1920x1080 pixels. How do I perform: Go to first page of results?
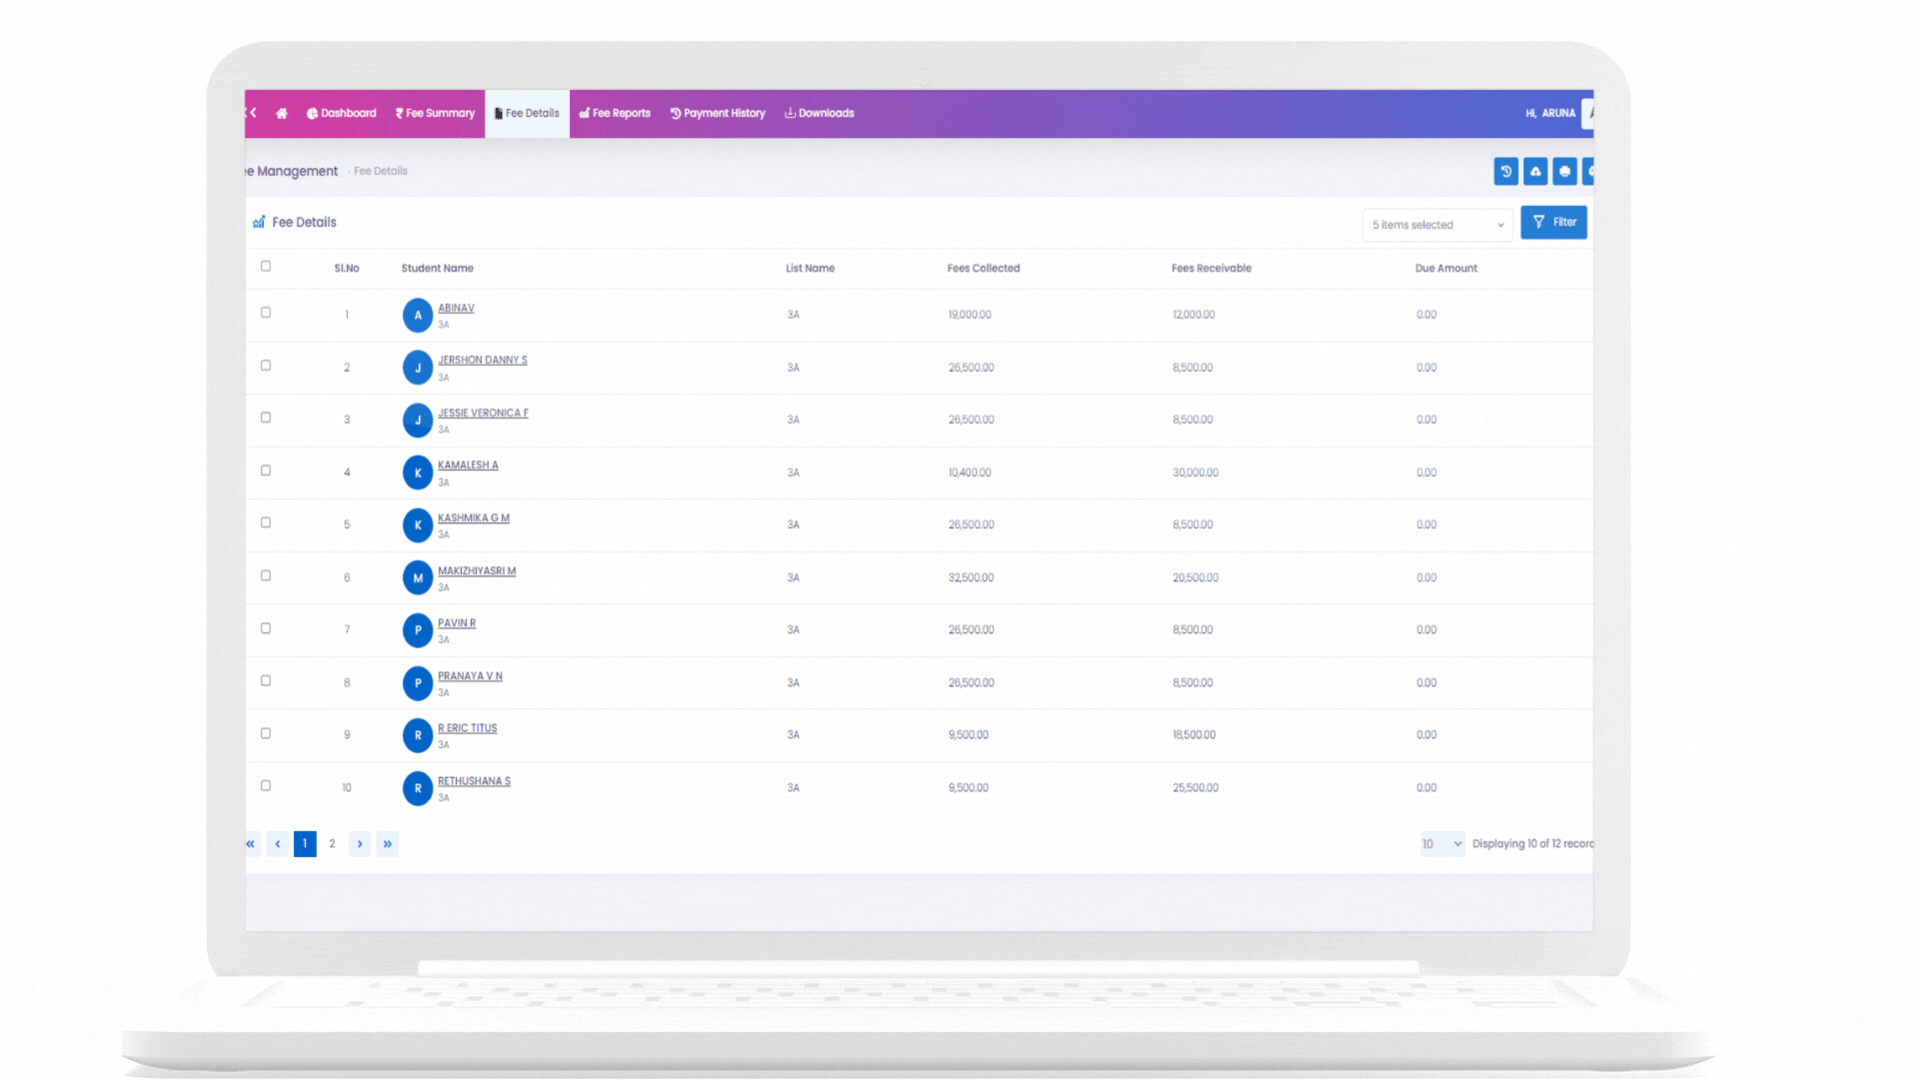pyautogui.click(x=251, y=844)
